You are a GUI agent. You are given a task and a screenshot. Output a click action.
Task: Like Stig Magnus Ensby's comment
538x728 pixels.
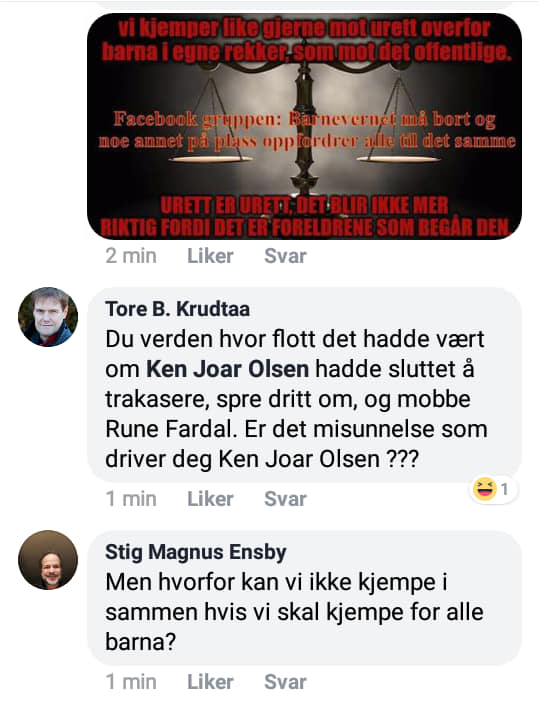(210, 682)
